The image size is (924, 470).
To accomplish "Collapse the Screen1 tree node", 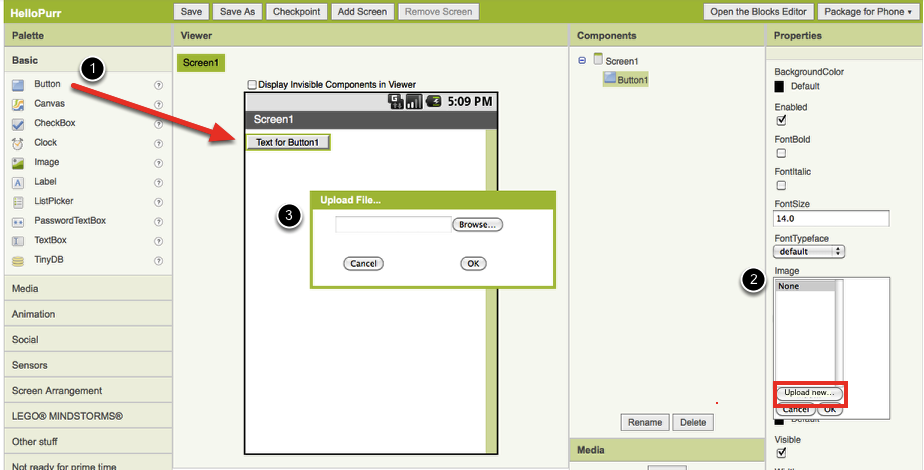I will point(582,61).
